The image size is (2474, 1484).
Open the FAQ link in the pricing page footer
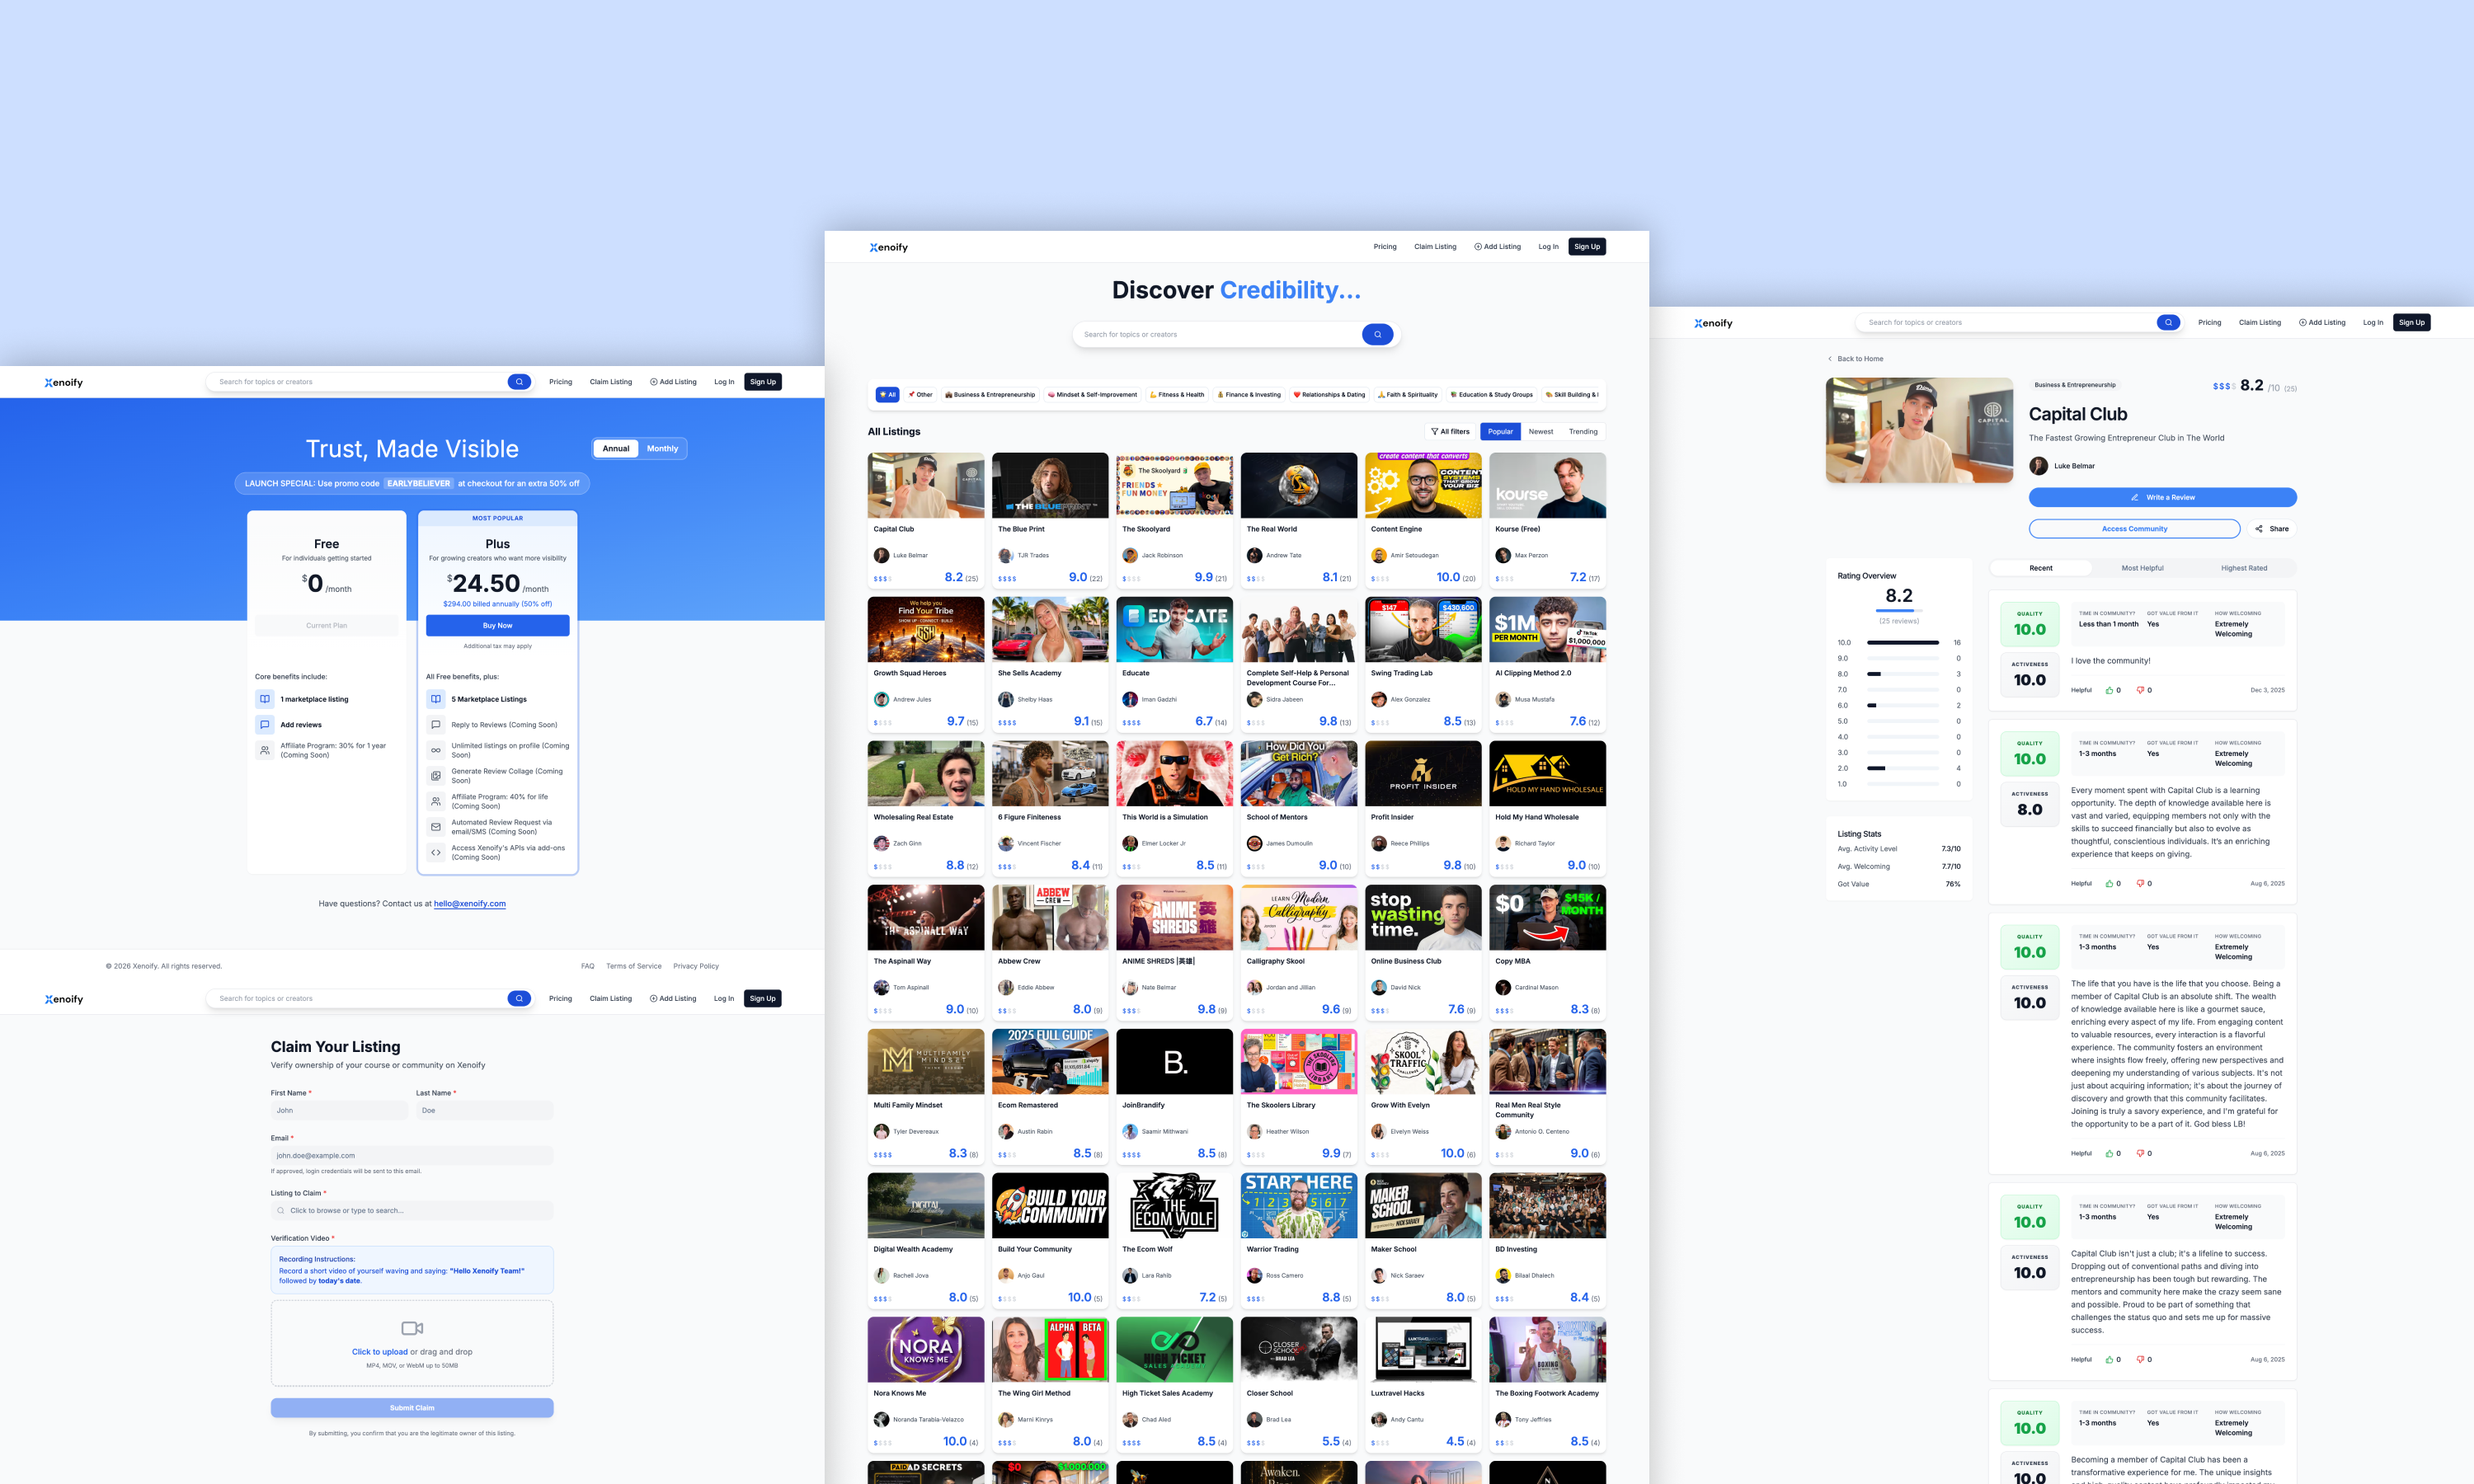pos(588,966)
